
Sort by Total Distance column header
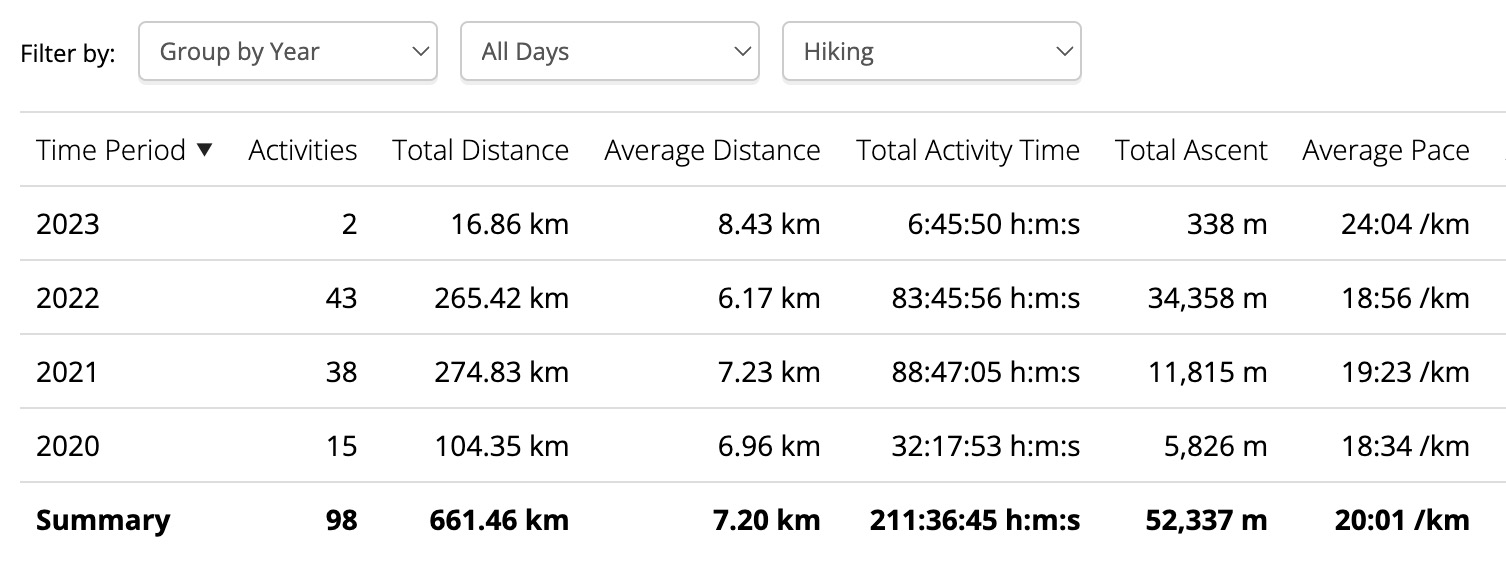(x=480, y=150)
